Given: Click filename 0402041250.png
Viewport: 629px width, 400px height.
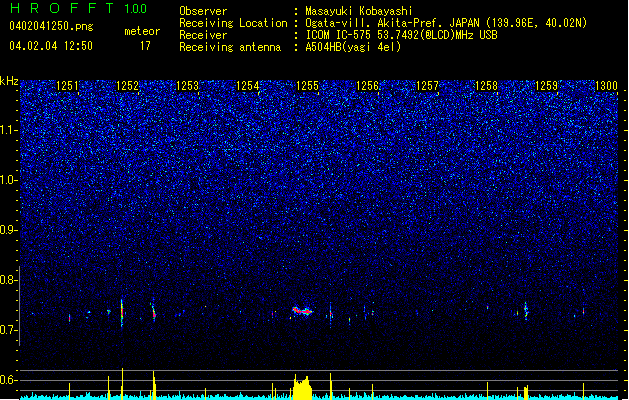Looking at the screenshot, I should tap(51, 26).
